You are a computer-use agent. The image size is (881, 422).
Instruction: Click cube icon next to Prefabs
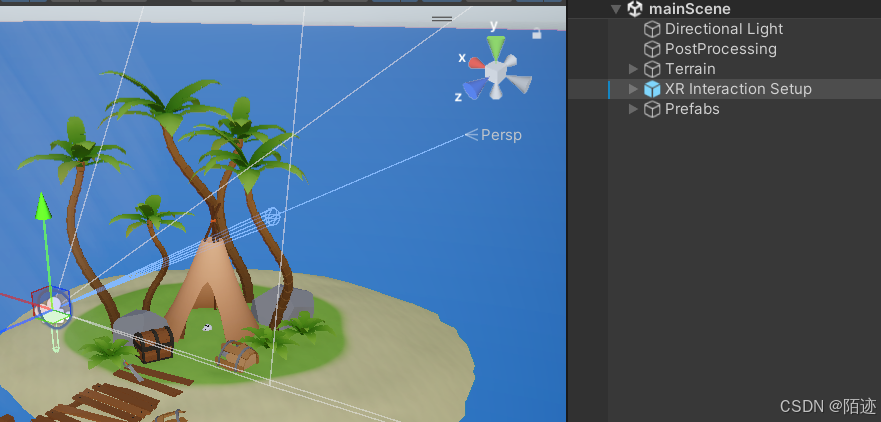(652, 109)
